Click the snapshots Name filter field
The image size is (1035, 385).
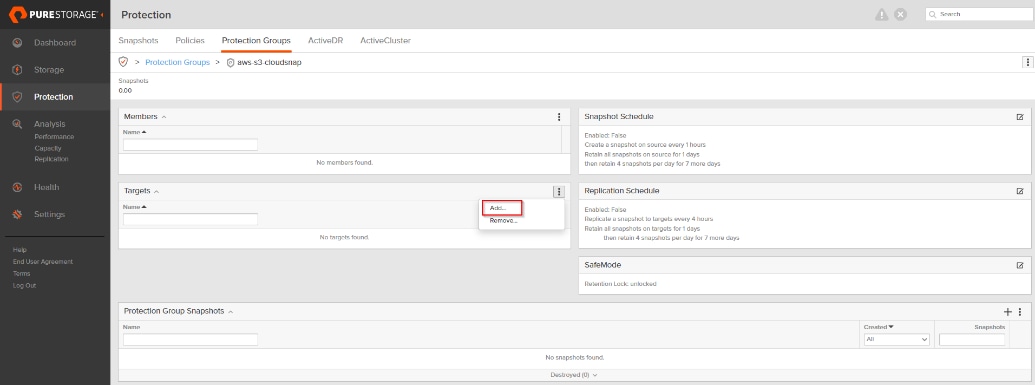(190, 339)
